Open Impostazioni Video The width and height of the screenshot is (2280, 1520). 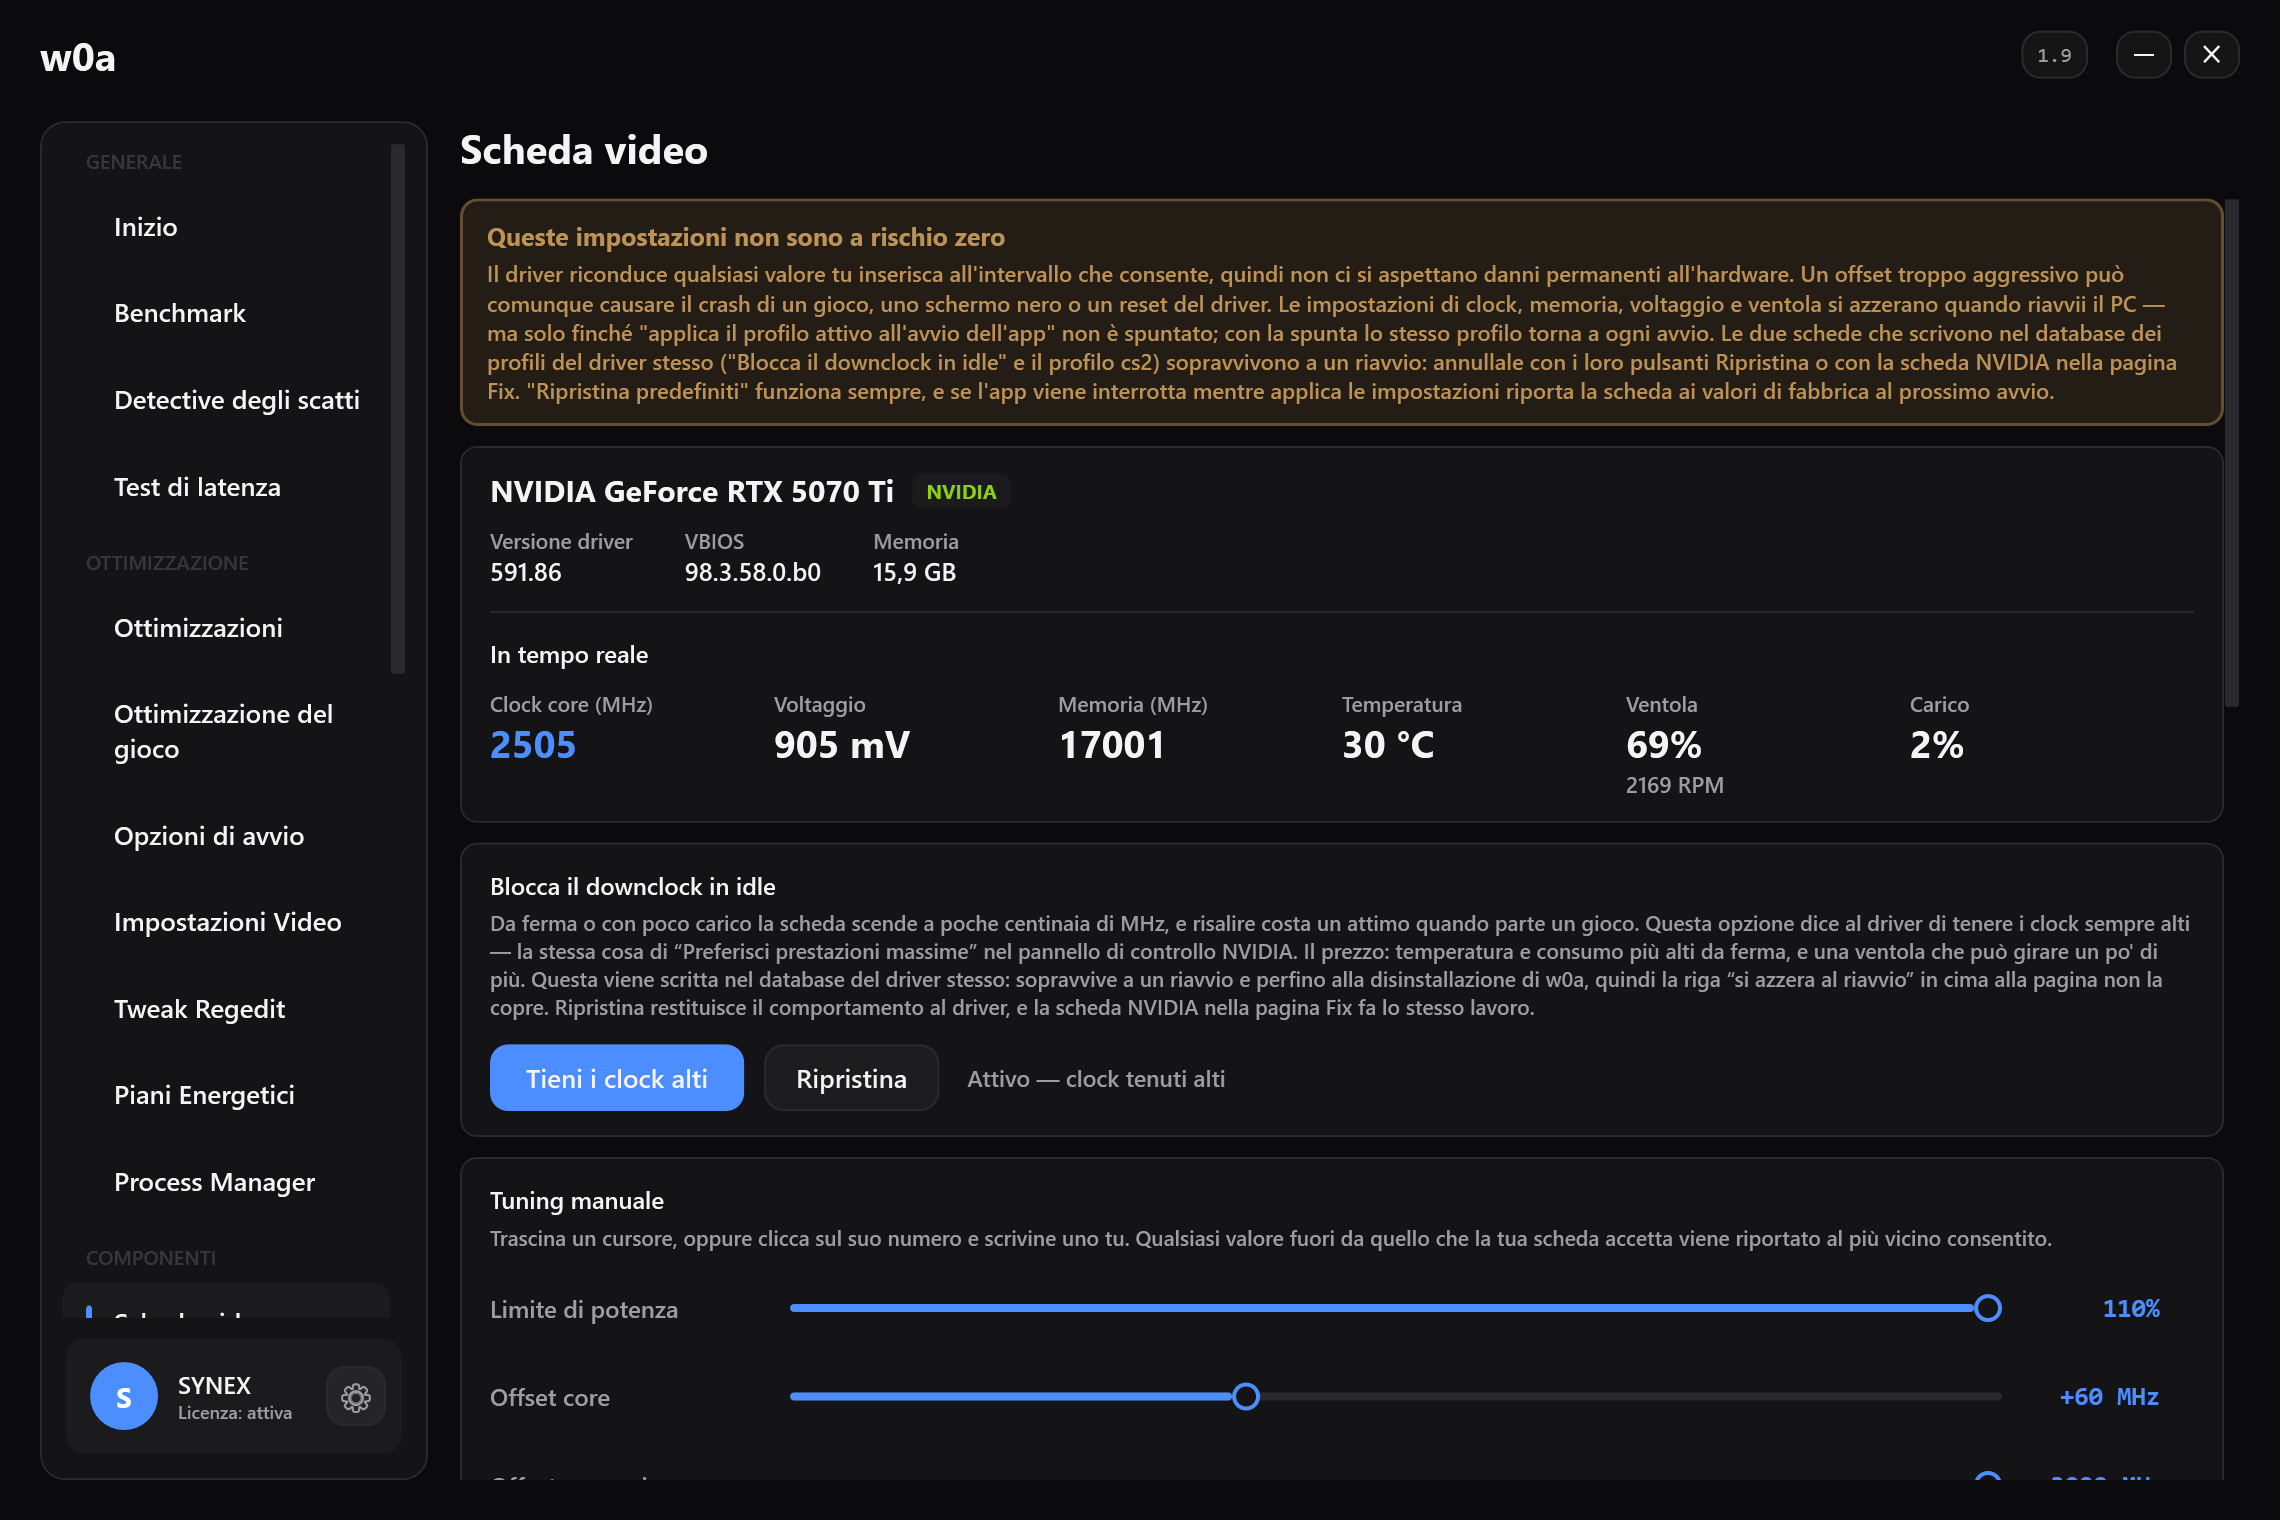[226, 922]
